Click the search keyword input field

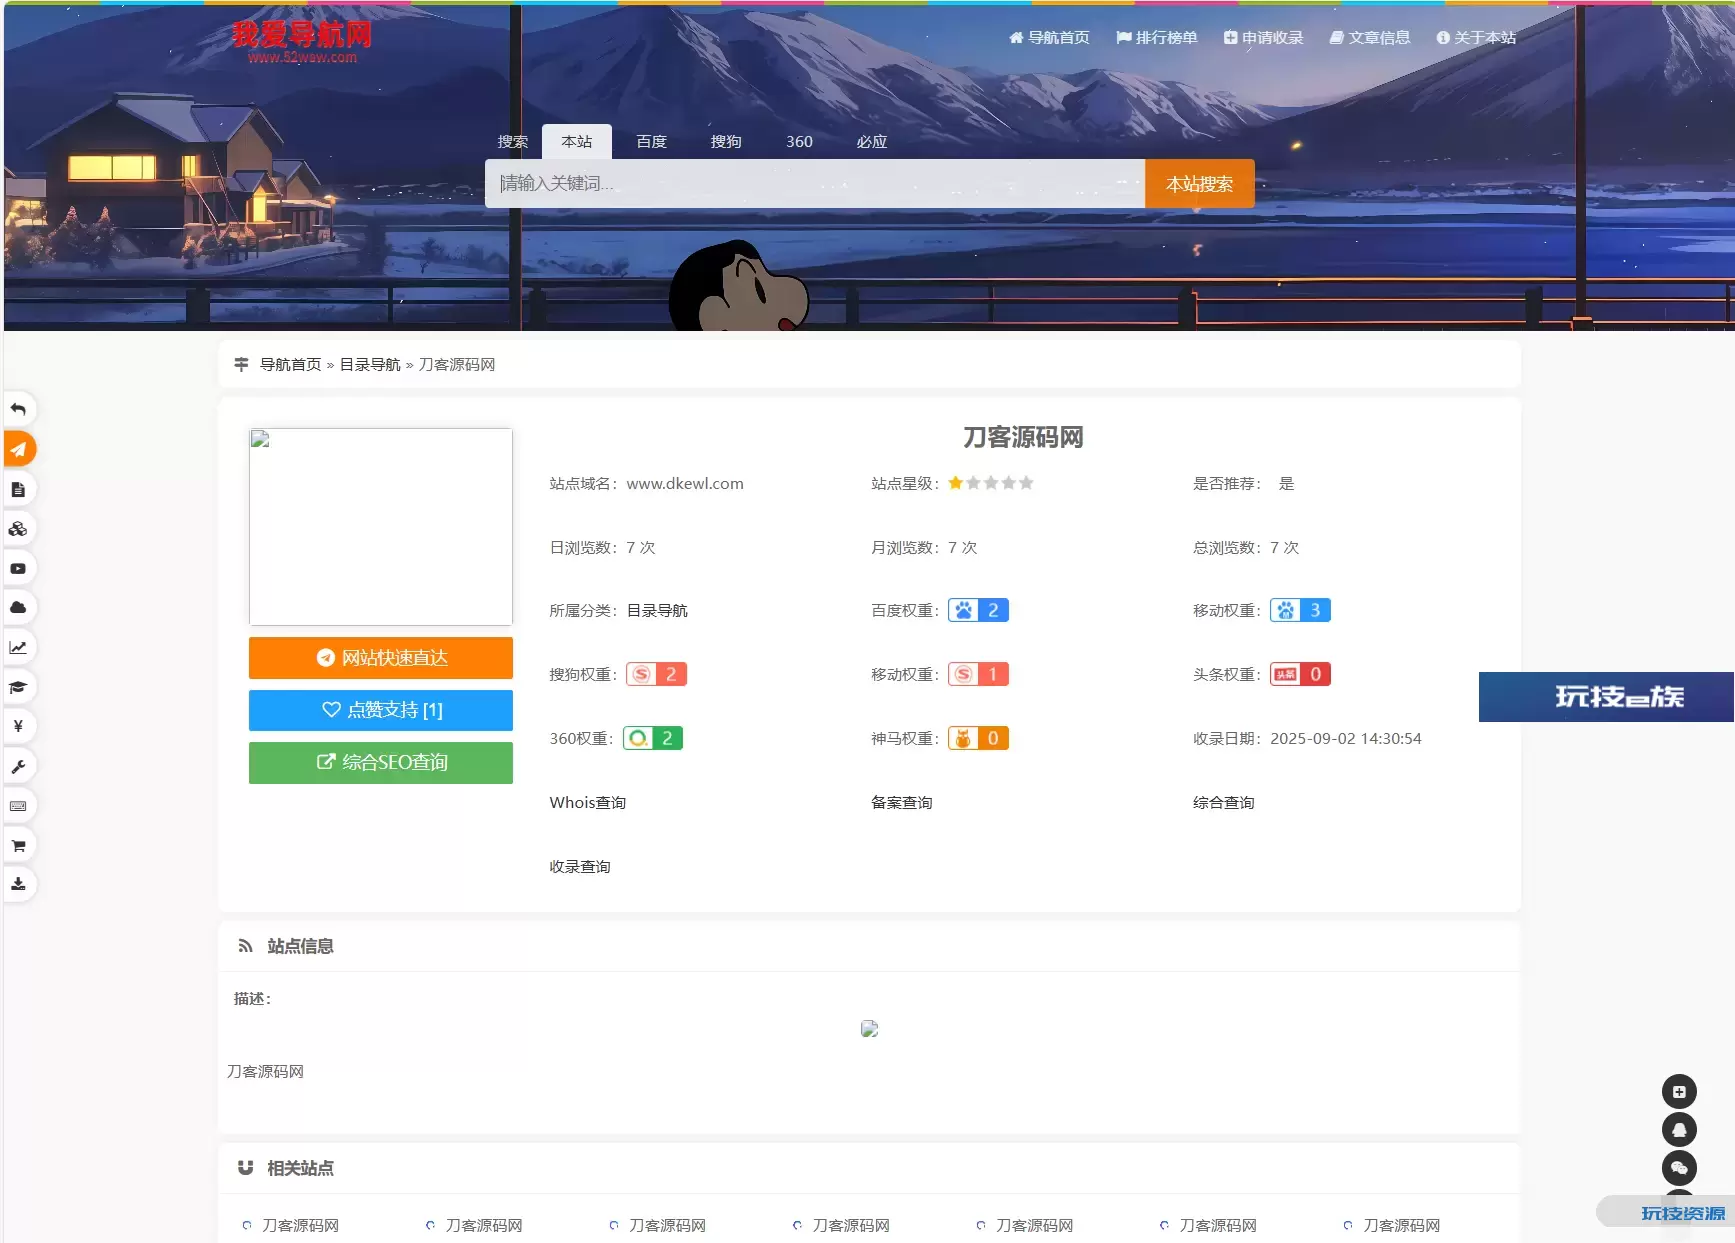pos(814,184)
